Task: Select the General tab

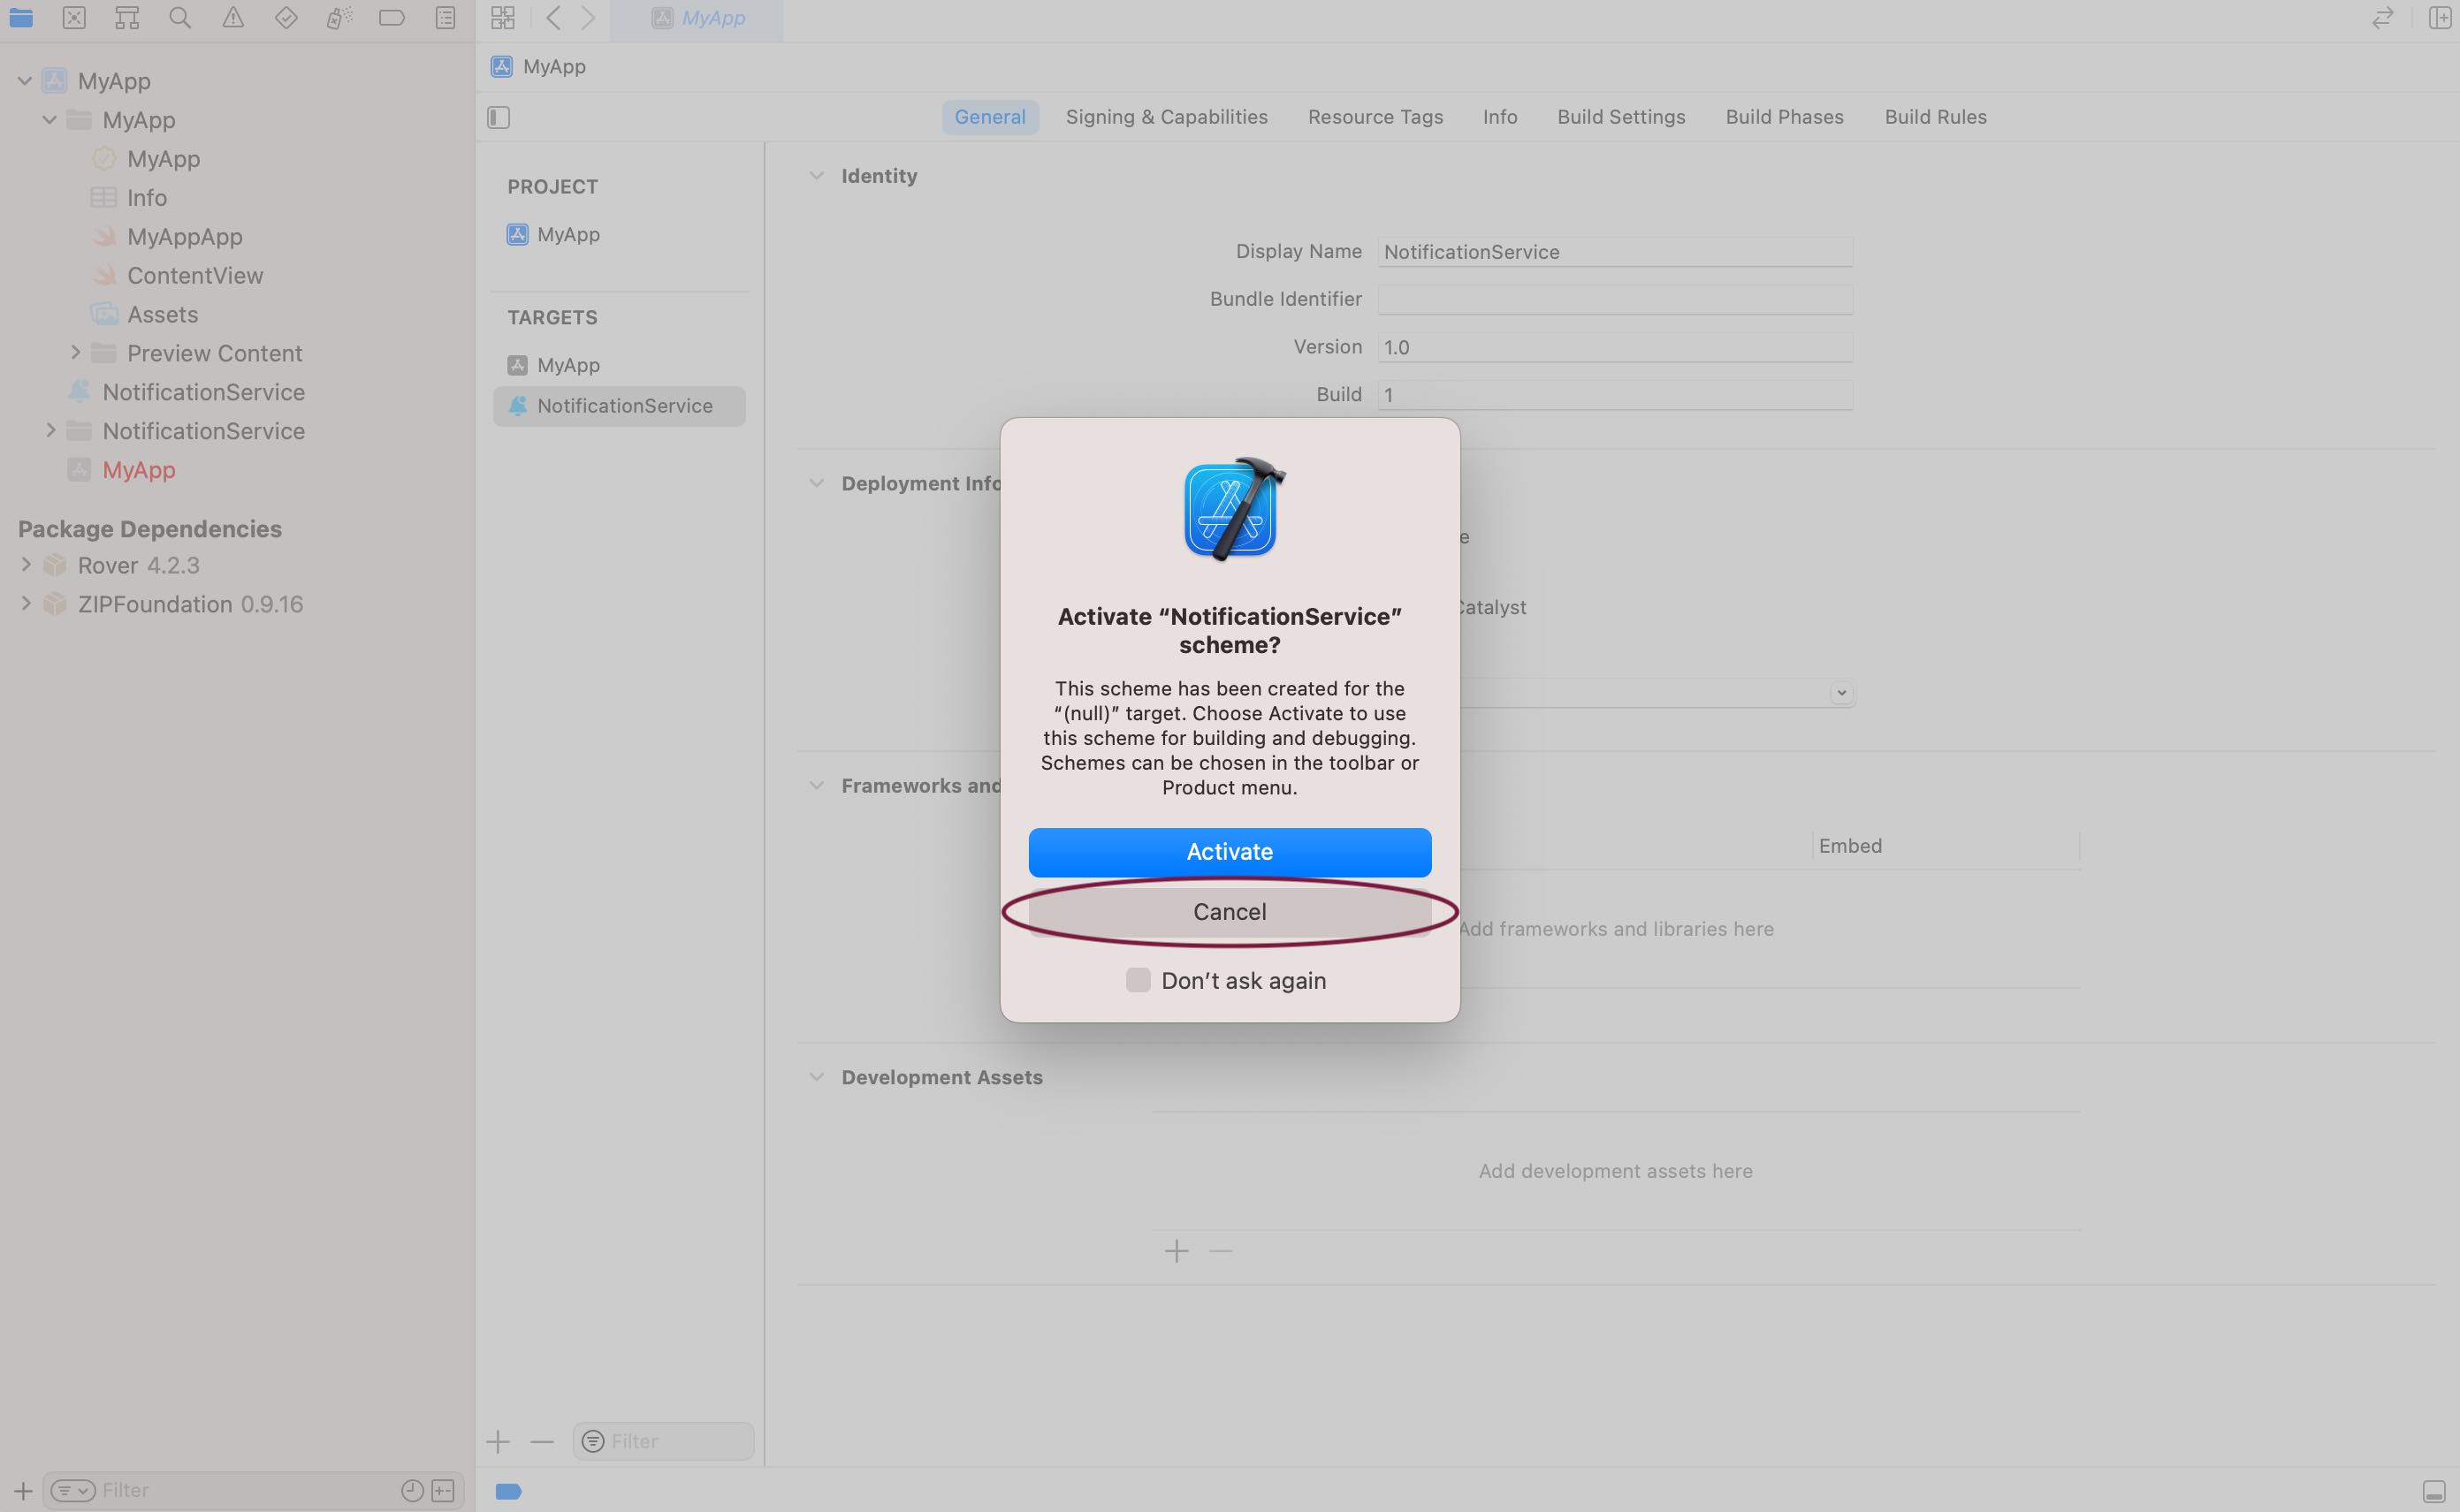Action: click(990, 117)
